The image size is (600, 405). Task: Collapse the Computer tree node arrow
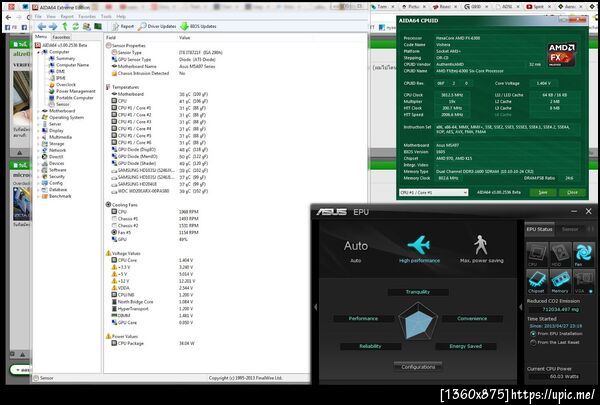(38, 52)
